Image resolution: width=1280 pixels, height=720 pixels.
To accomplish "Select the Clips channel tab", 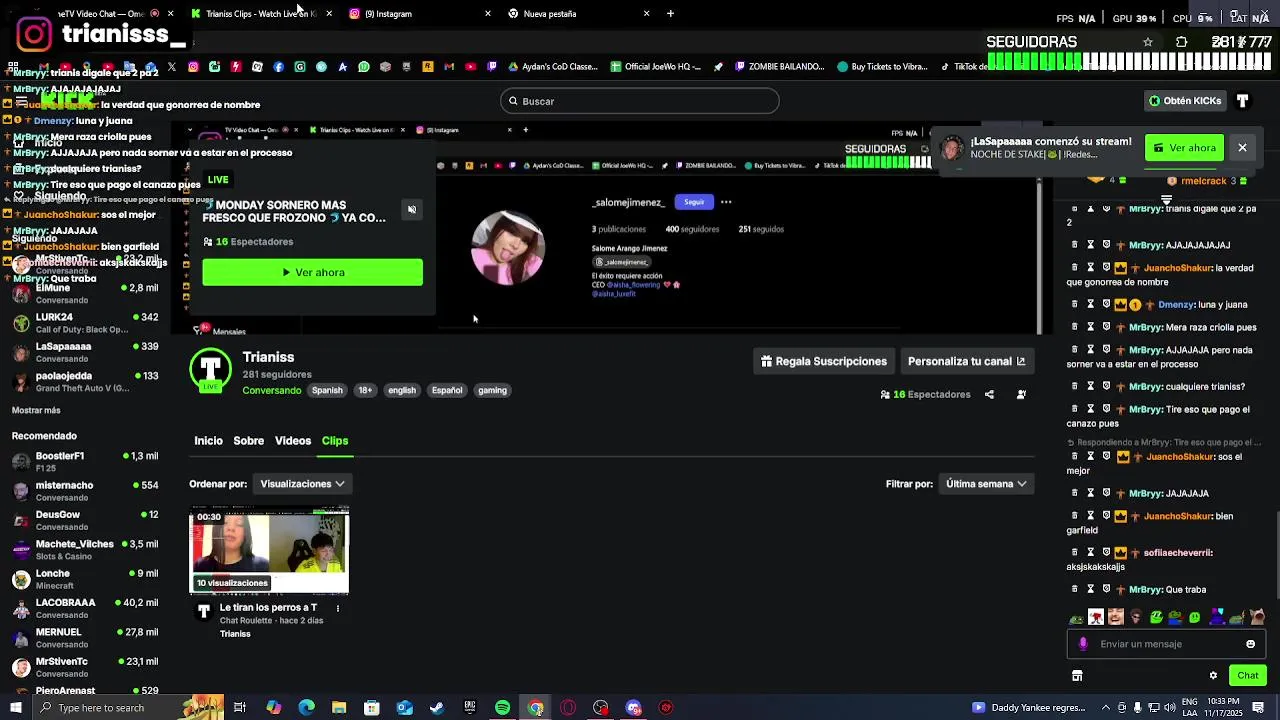I will coord(335,441).
